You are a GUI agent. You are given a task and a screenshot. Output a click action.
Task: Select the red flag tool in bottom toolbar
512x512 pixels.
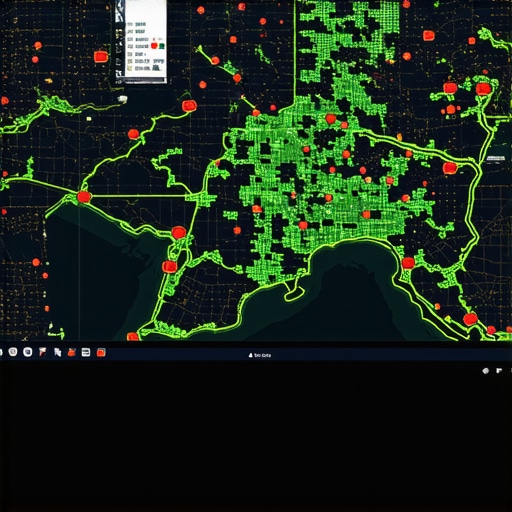43,352
